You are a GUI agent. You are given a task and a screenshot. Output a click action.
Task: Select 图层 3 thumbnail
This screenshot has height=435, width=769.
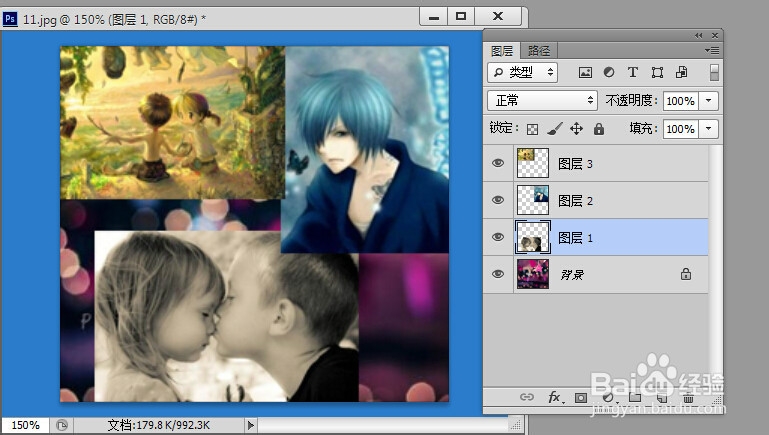[533, 163]
